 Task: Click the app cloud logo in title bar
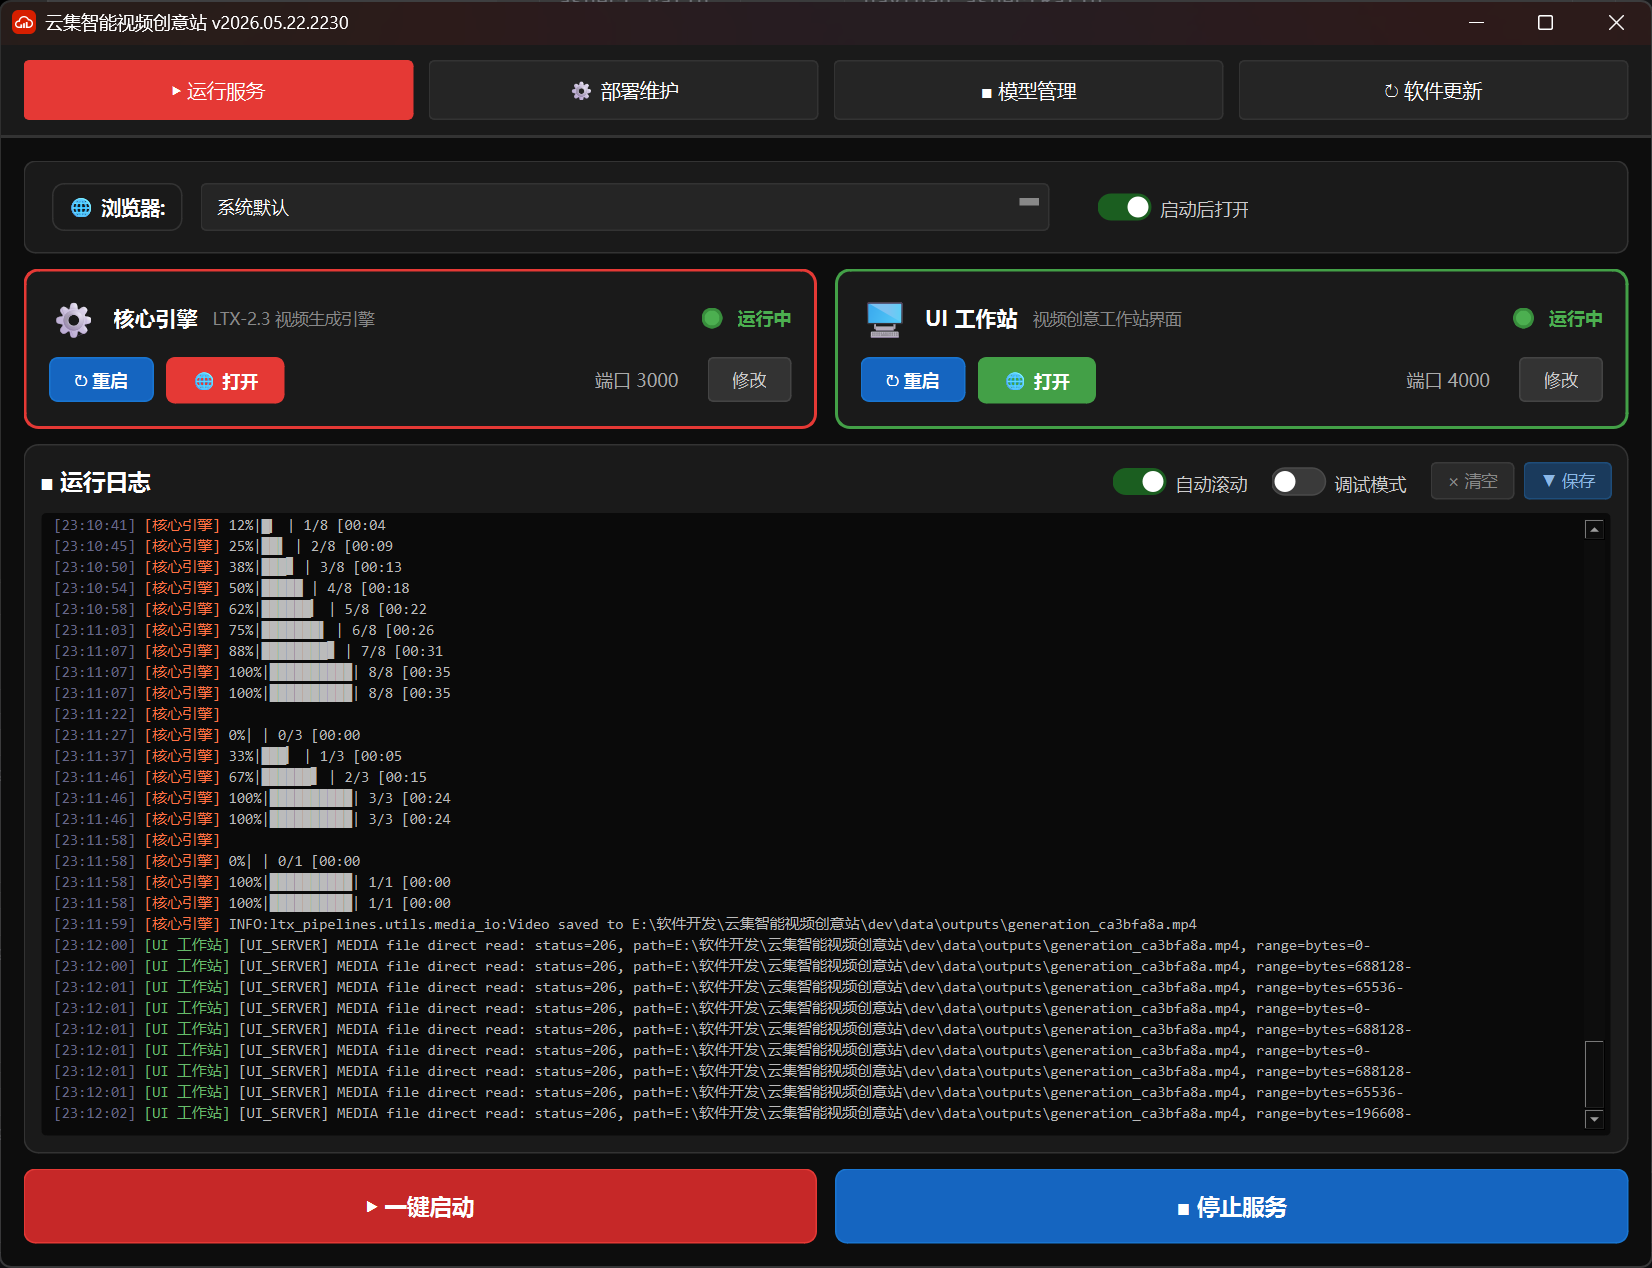[x=23, y=22]
